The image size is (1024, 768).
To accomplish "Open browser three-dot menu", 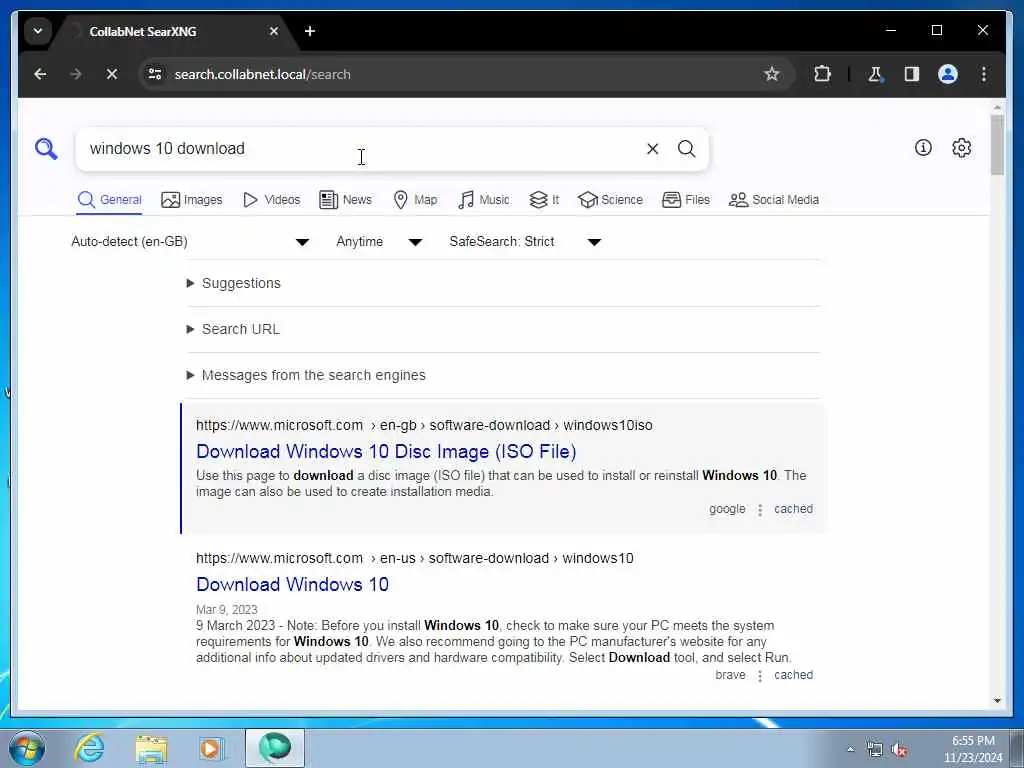I will [984, 74].
